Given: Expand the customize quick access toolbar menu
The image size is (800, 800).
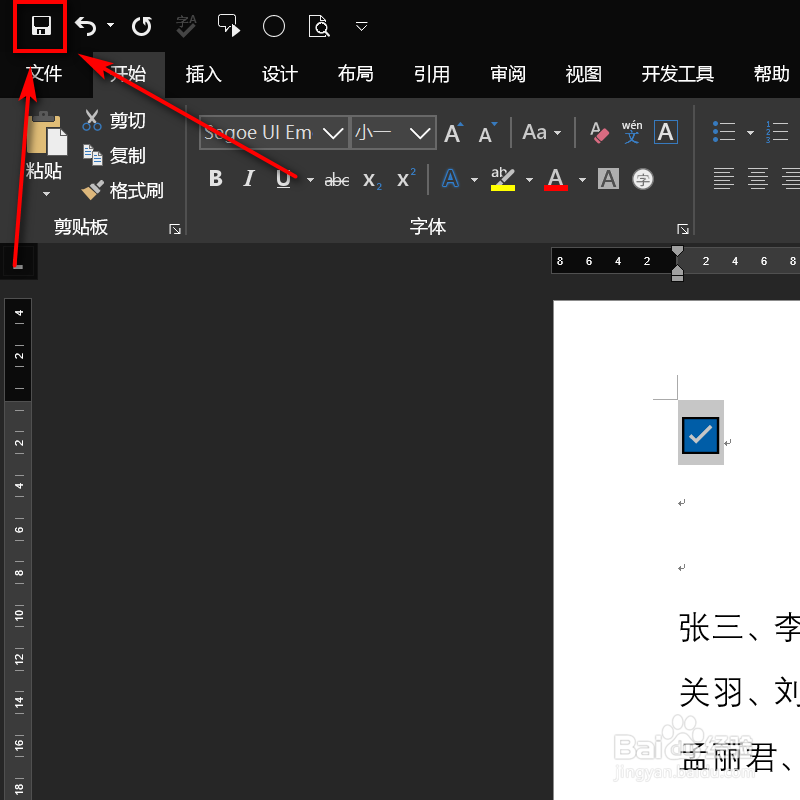Looking at the screenshot, I should (361, 26).
